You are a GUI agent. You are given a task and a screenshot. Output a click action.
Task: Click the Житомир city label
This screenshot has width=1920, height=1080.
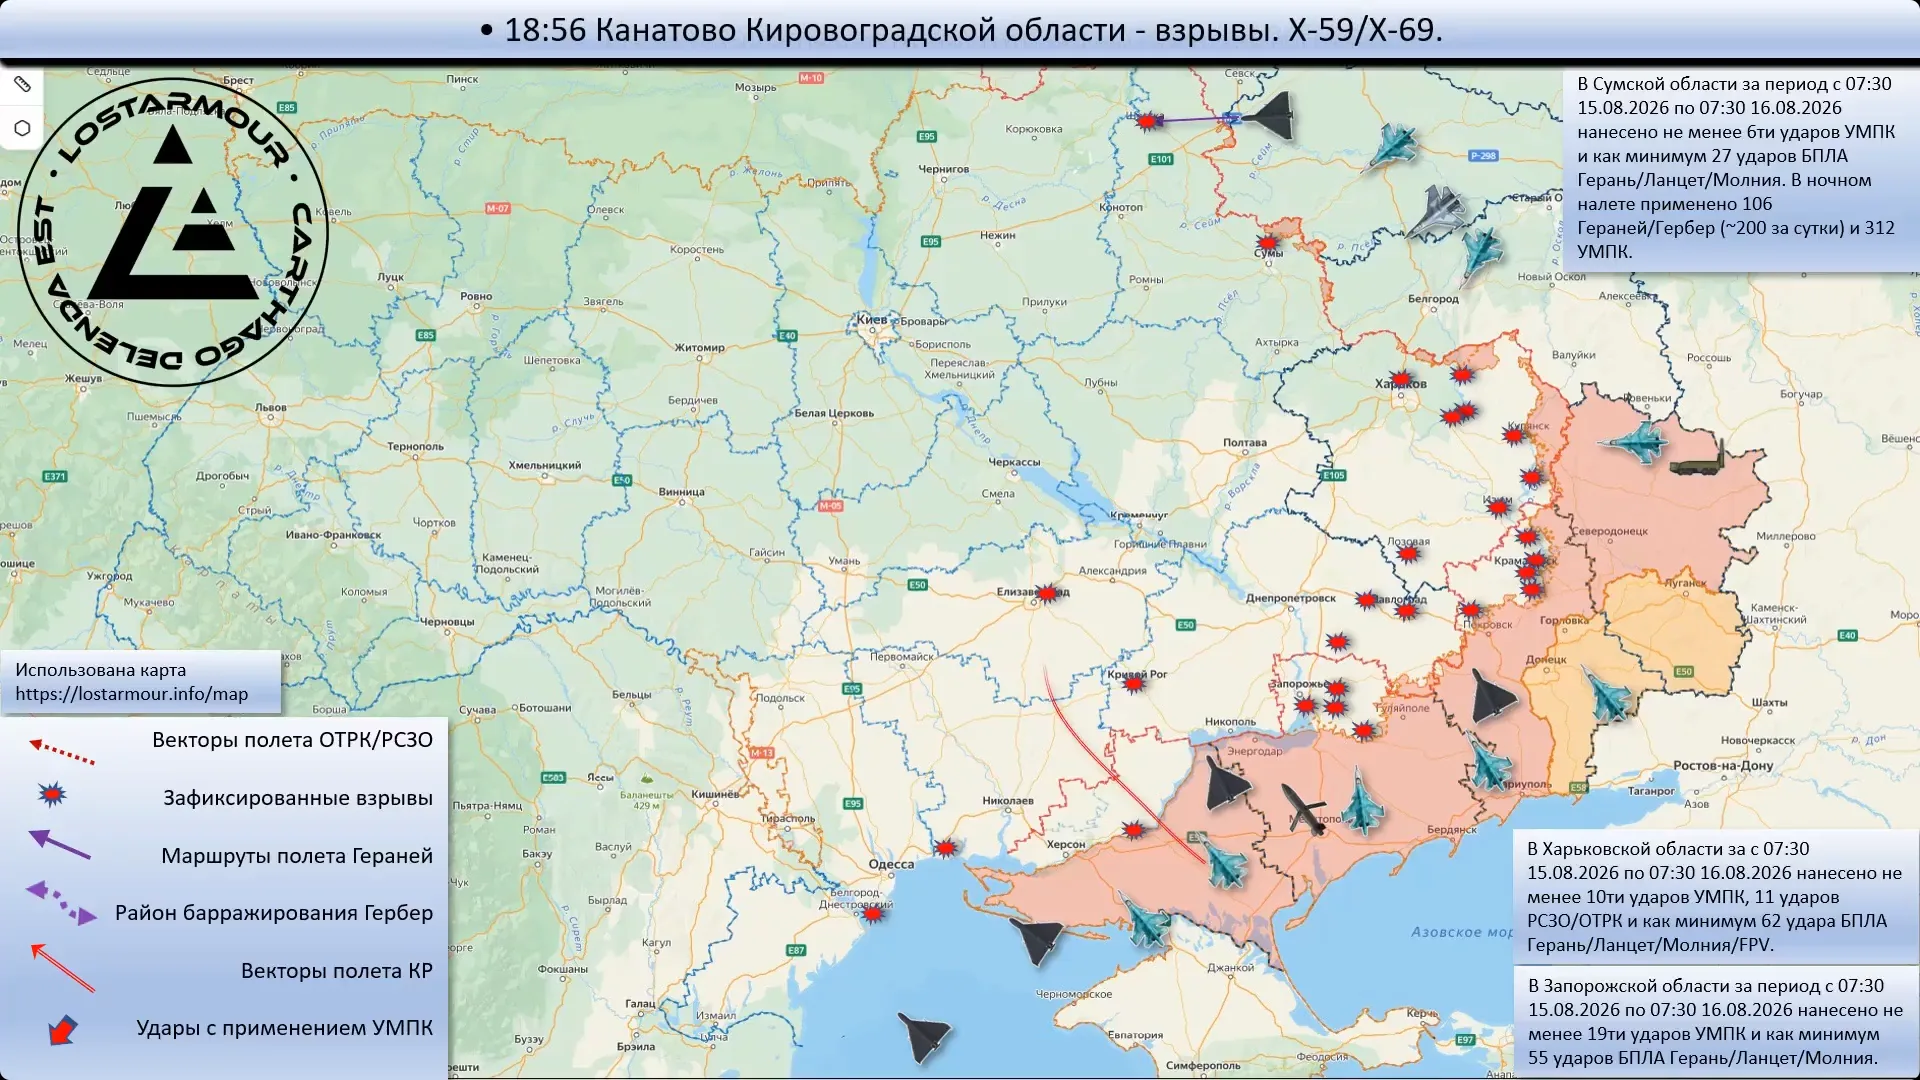point(699,348)
